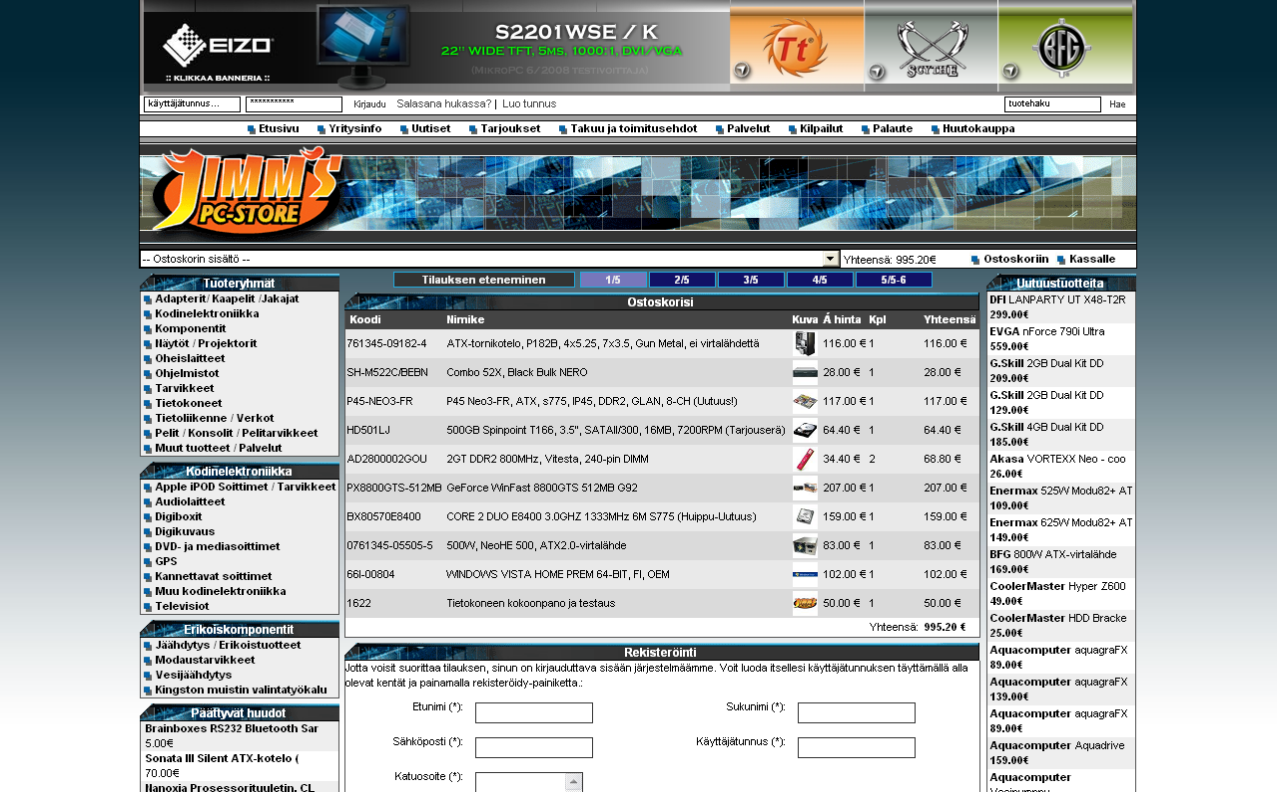Open the Ostoskorin sisältö dropdown
This screenshot has width=1280, height=800.
829,258
